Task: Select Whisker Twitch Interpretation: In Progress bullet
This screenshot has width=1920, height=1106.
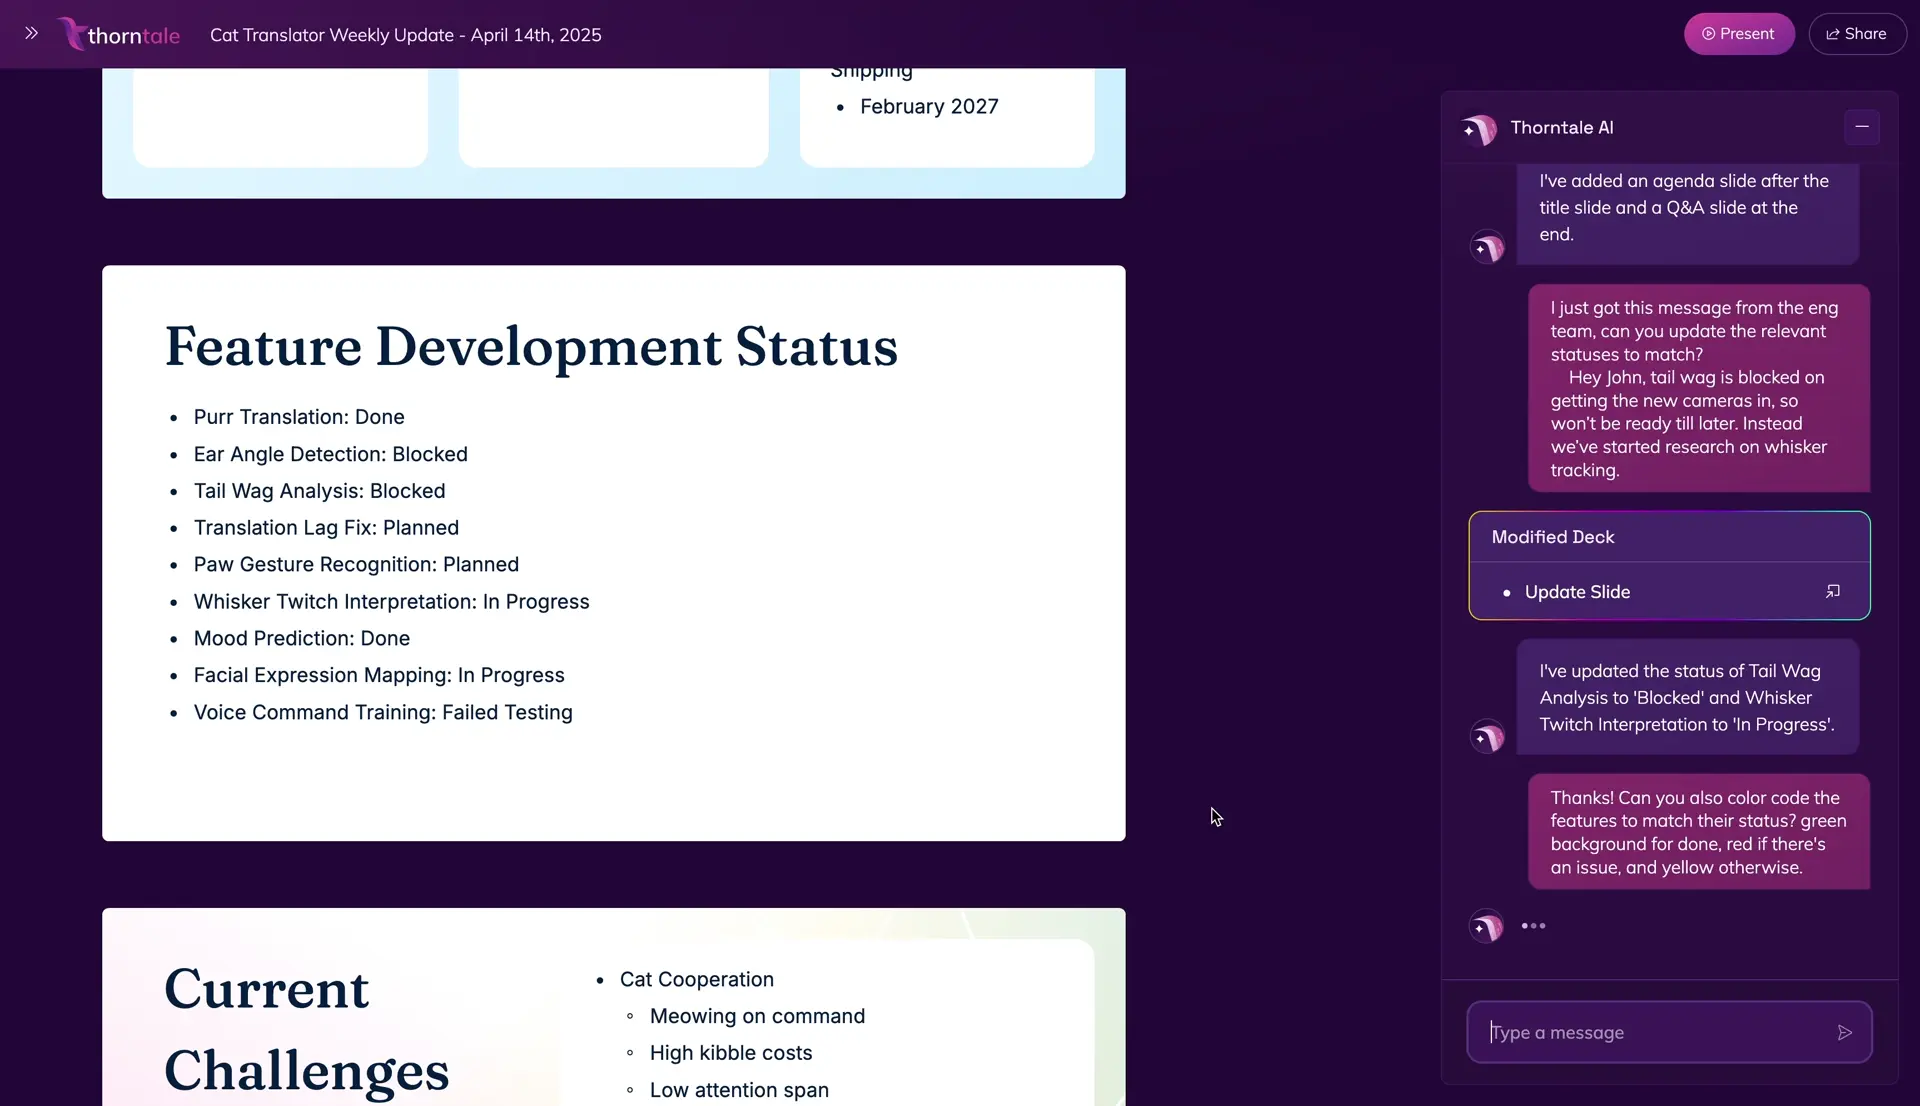Action: point(391,602)
